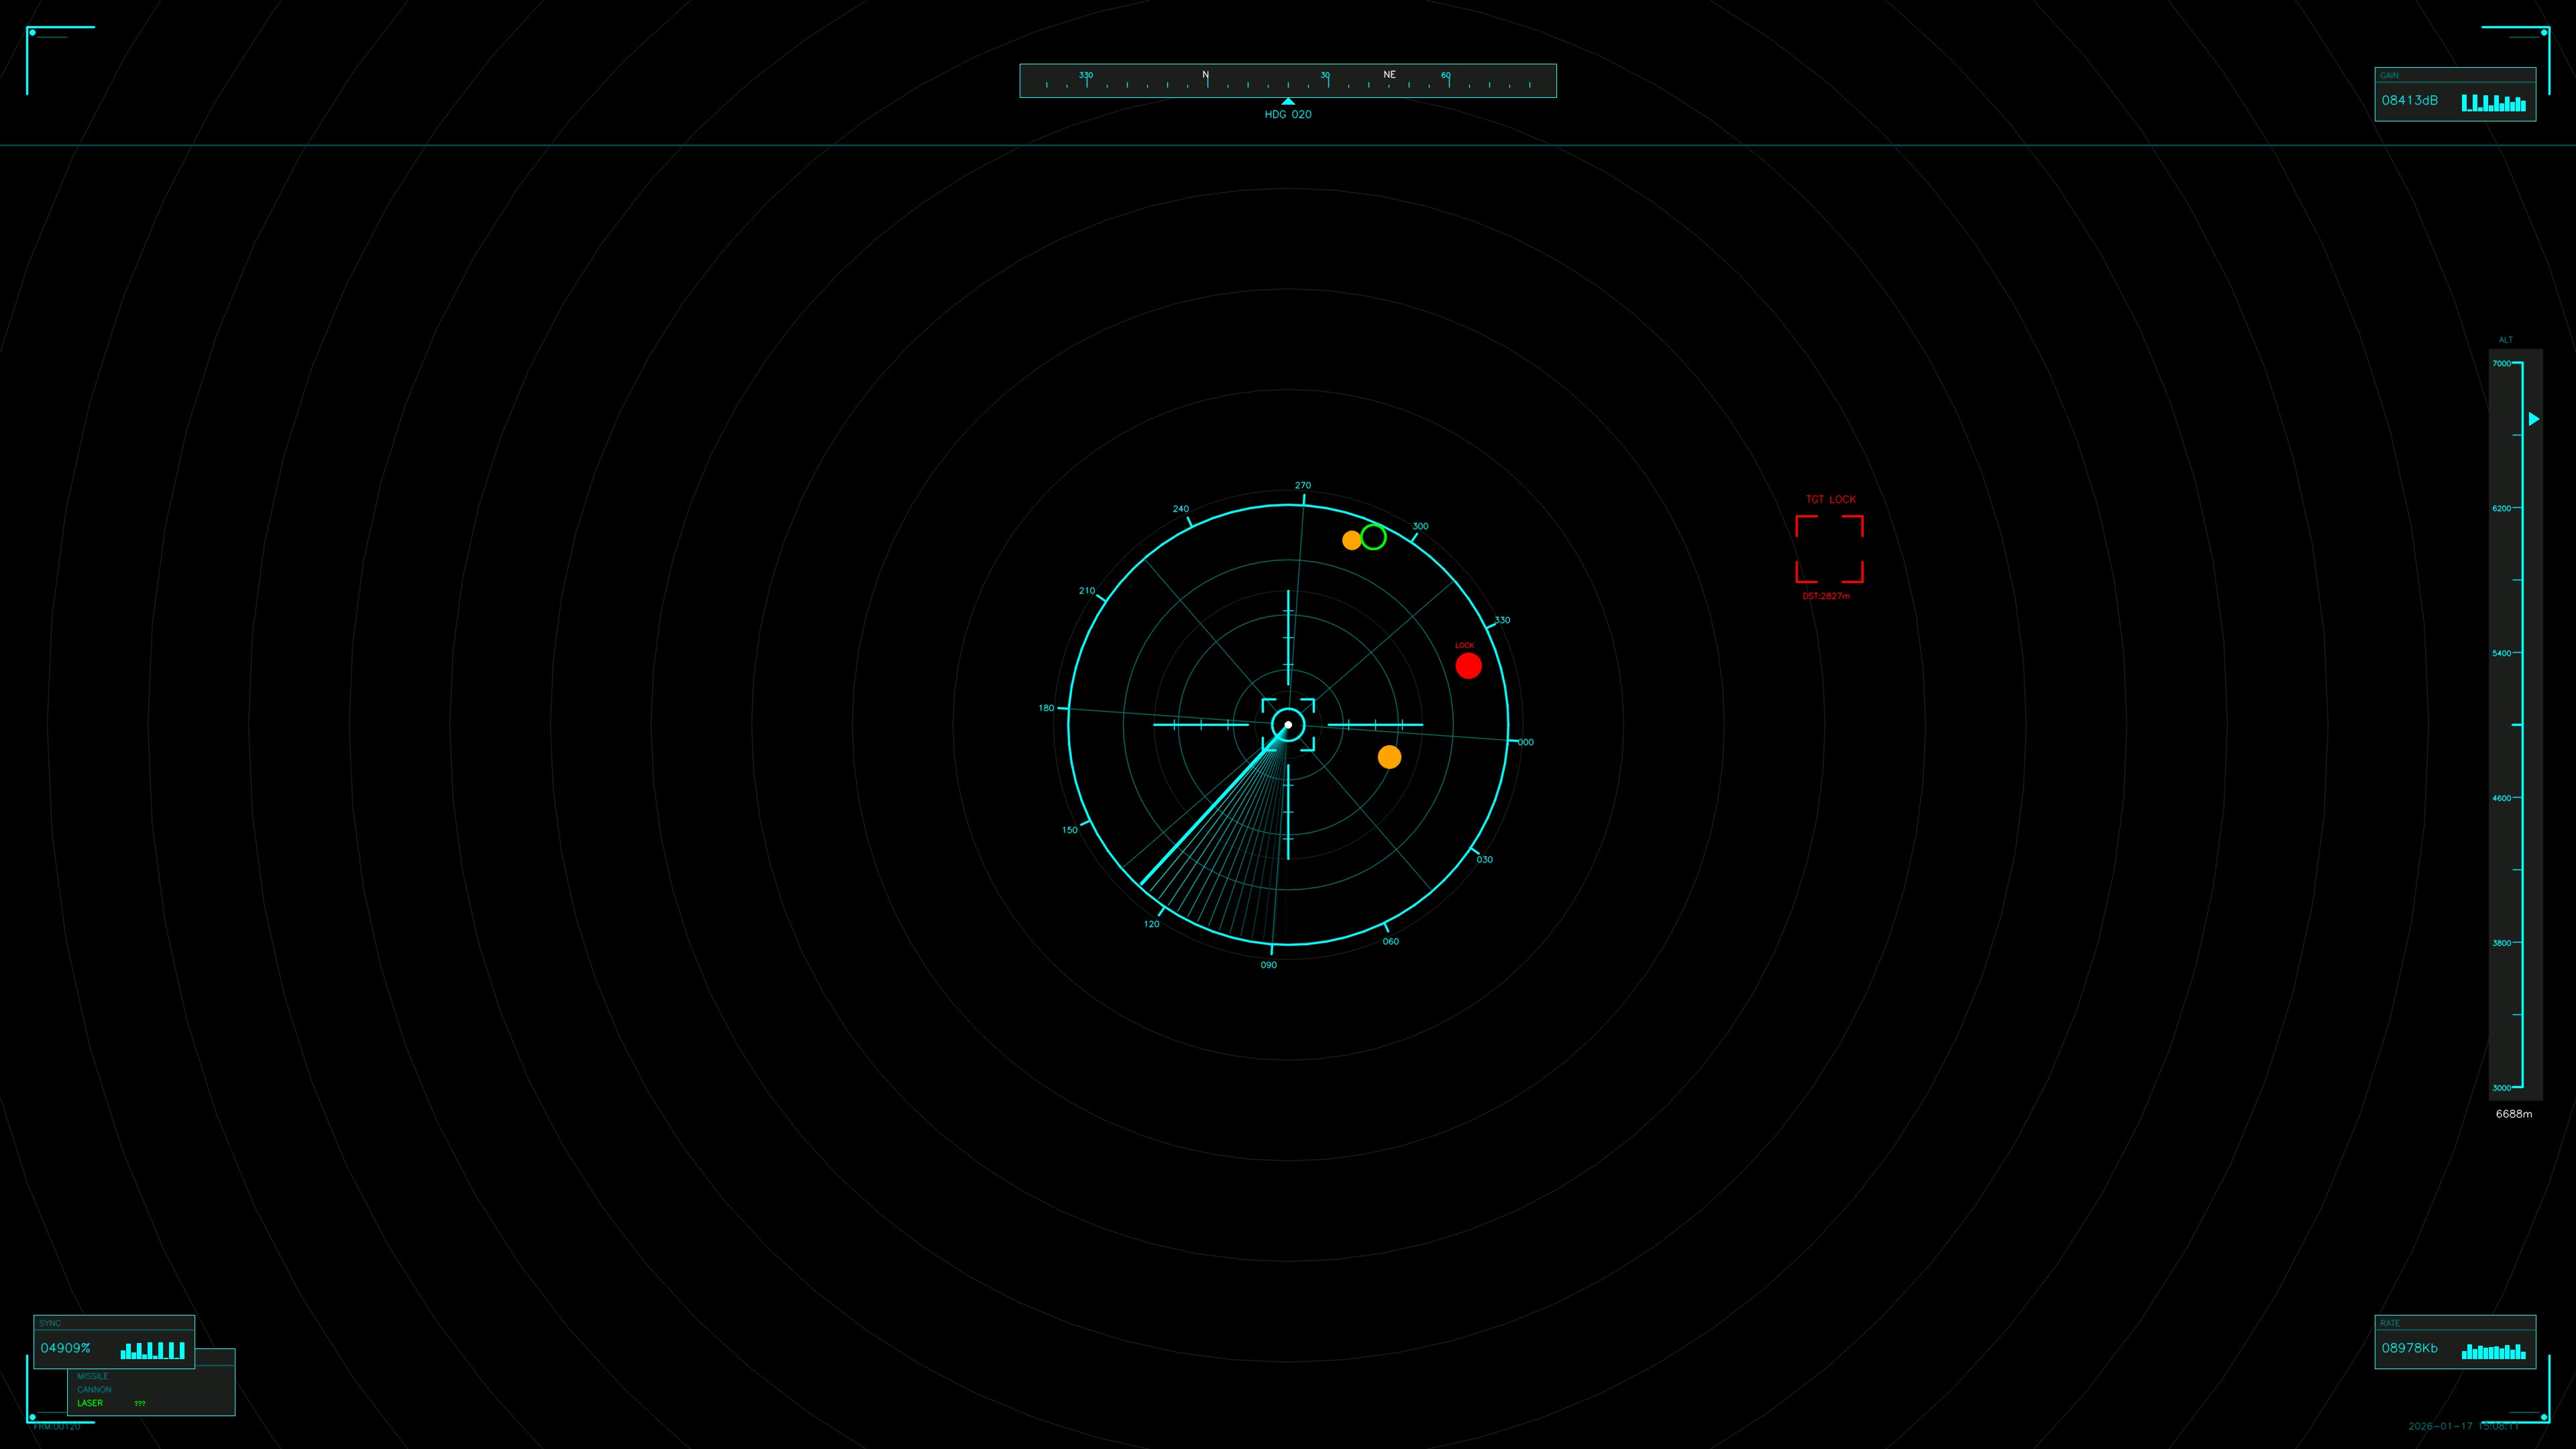Click the HDG 020 heading label
Image resolution: width=2576 pixels, height=1449 pixels.
pyautogui.click(x=1288, y=114)
